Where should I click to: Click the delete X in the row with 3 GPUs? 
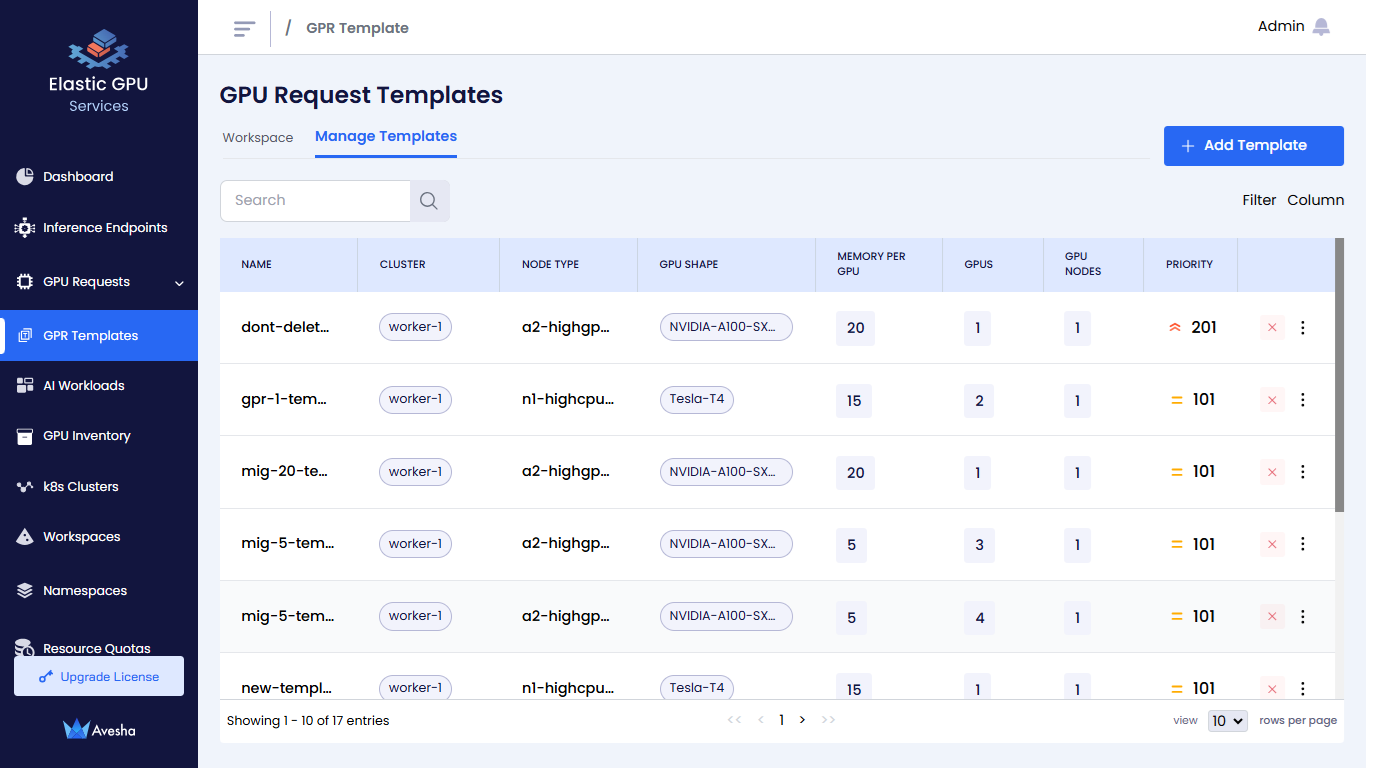point(1272,544)
